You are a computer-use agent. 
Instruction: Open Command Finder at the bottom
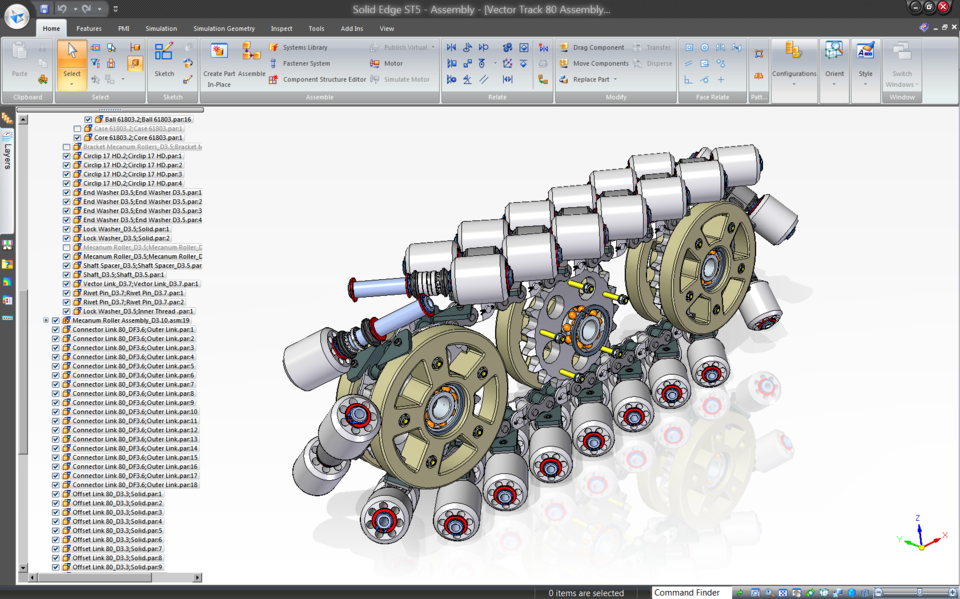pos(690,592)
